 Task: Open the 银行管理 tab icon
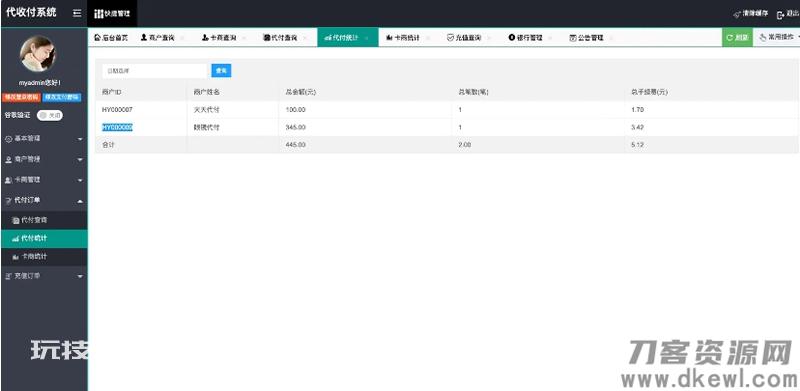pyautogui.click(x=512, y=38)
